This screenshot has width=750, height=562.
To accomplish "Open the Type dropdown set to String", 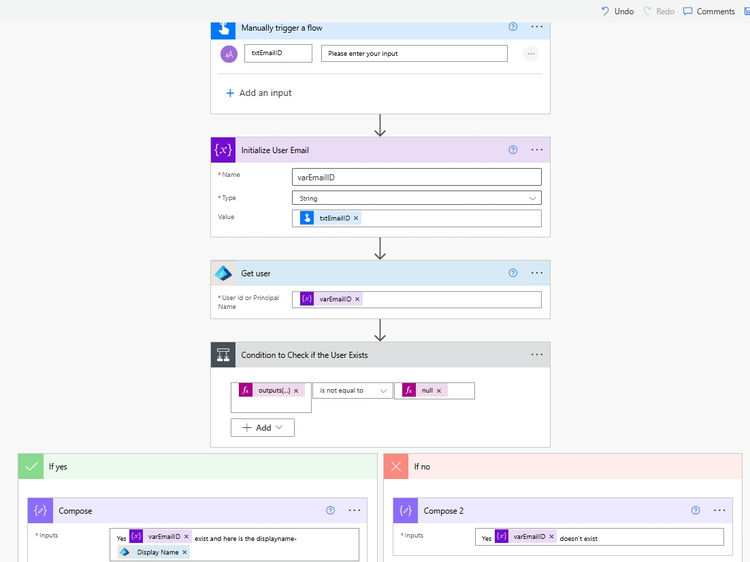I will pyautogui.click(x=417, y=198).
